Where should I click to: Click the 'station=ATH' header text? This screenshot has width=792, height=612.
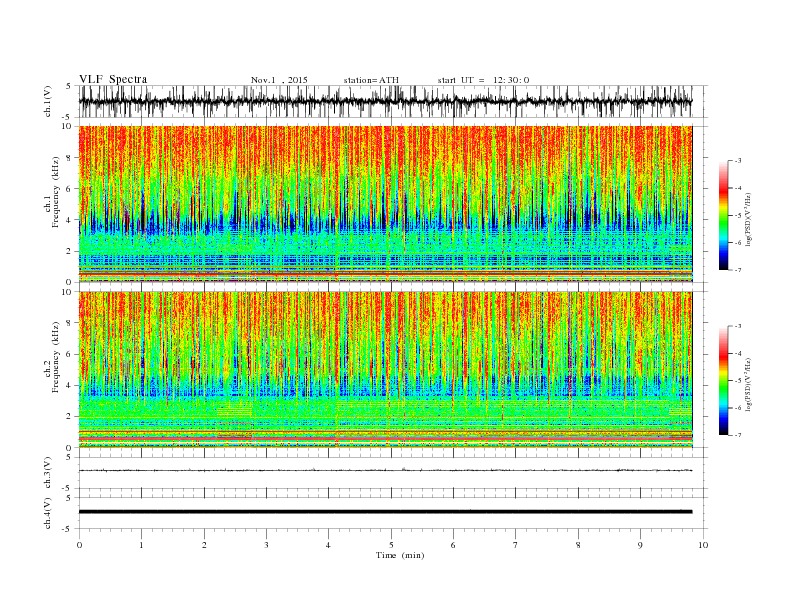tap(371, 80)
